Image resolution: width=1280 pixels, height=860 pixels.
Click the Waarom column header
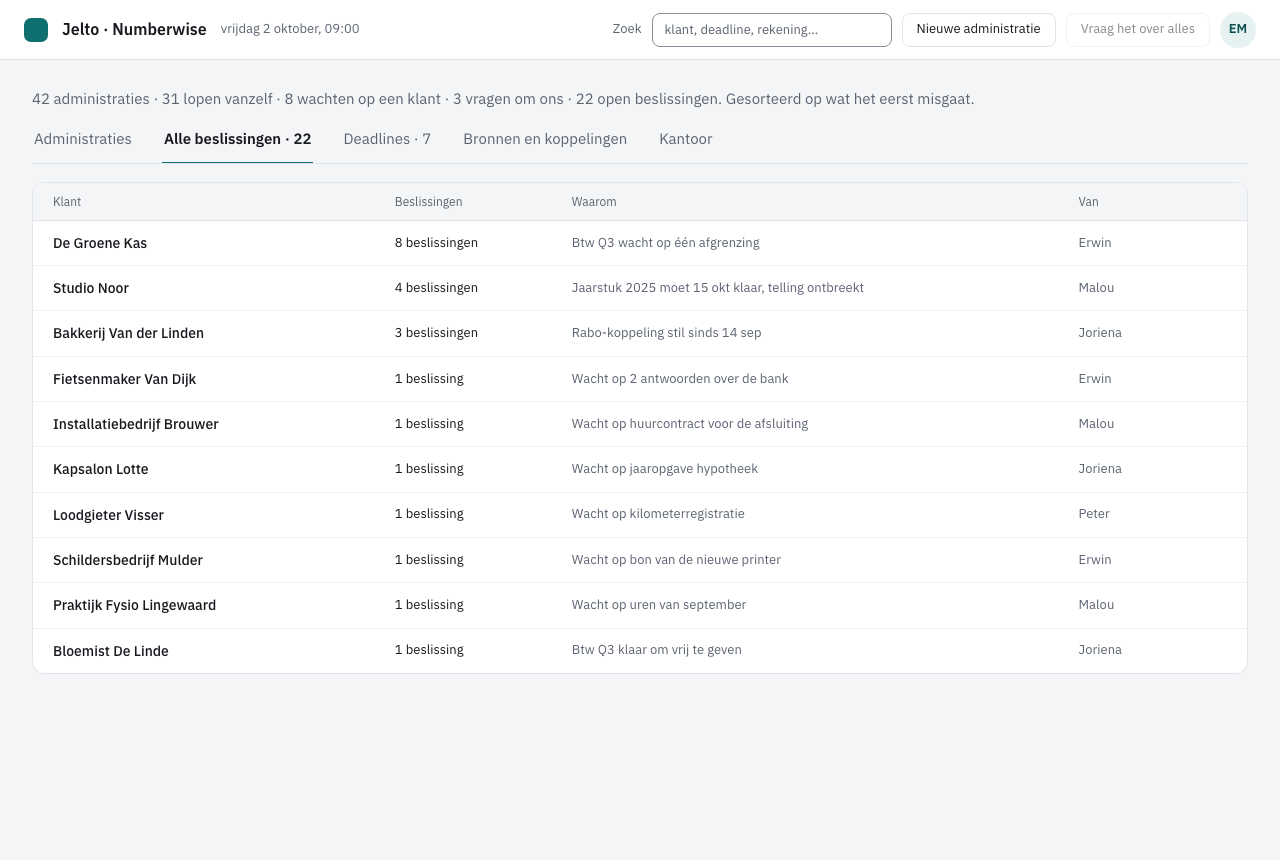pos(594,202)
